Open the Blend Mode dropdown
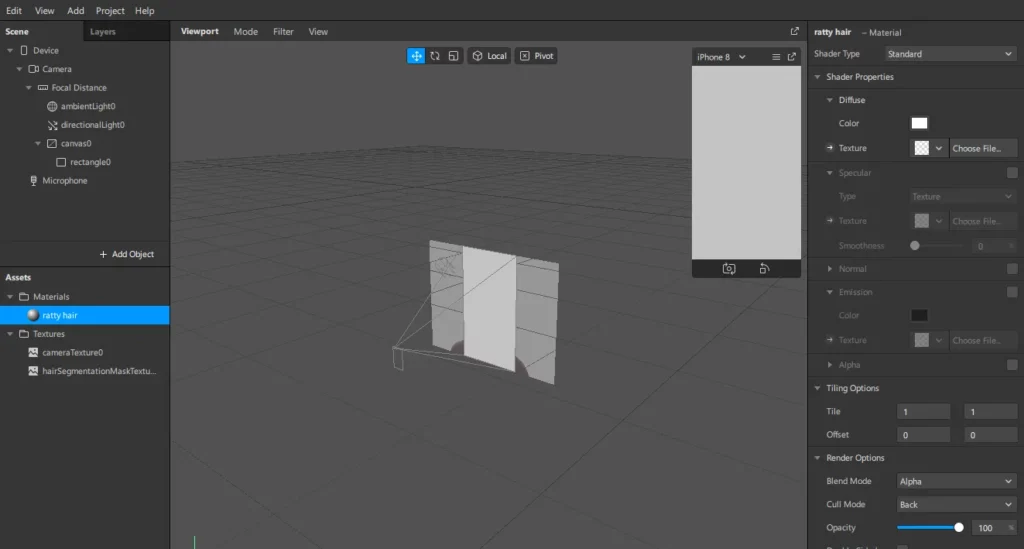 (x=956, y=481)
